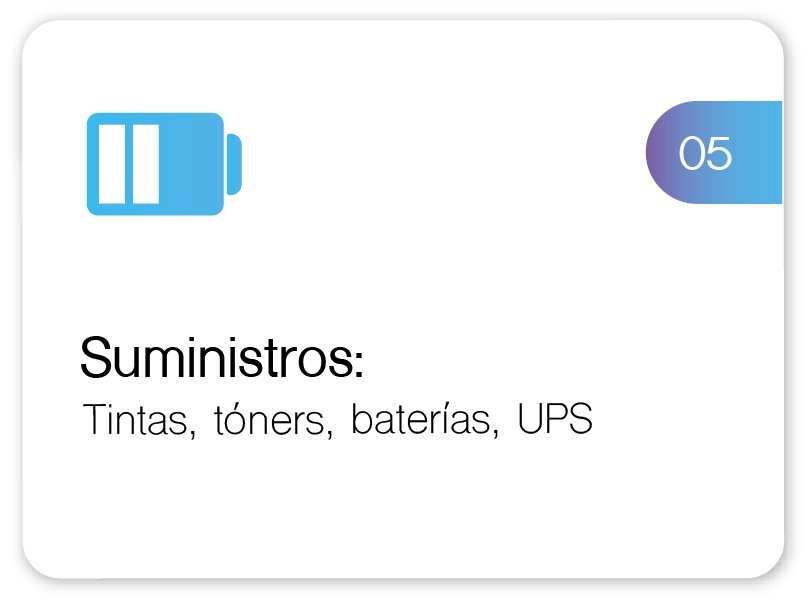Click the word tóners
Viewport: 809px width, 603px height.
[x=272, y=421]
